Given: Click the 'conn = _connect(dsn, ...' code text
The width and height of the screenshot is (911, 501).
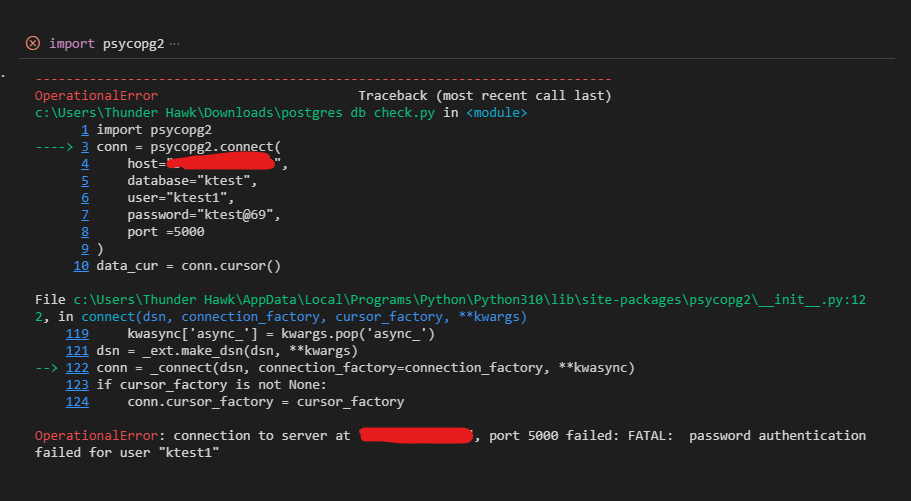Looking at the screenshot, I should click(366, 368).
